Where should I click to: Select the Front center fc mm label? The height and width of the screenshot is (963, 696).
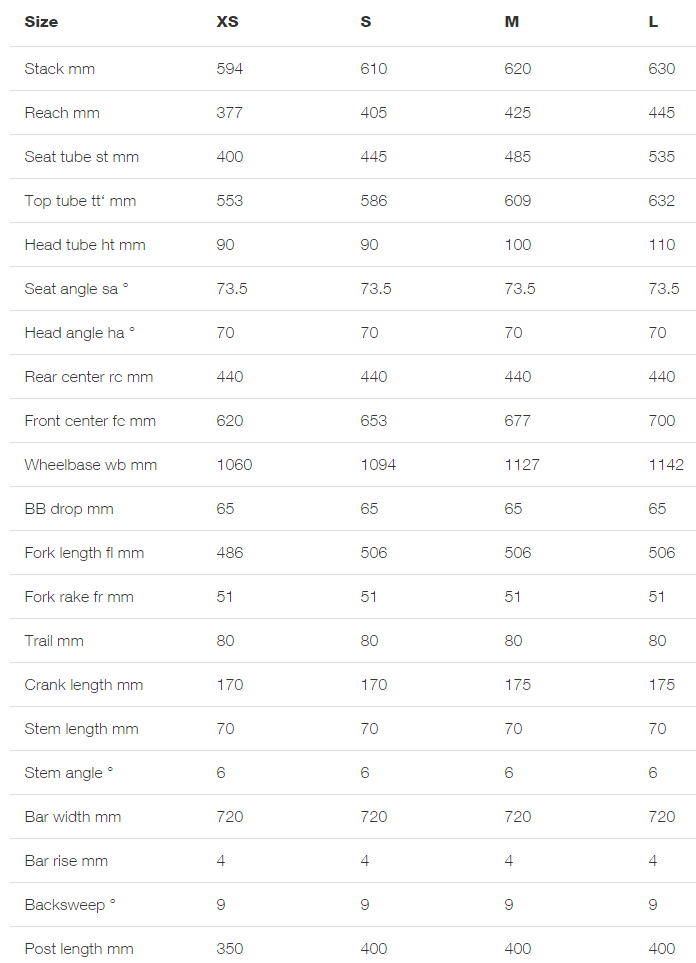coord(90,421)
